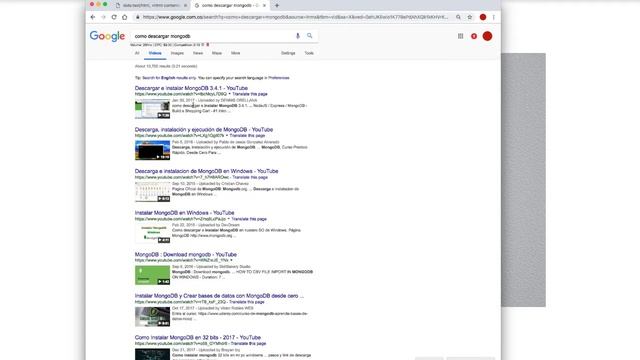Image resolution: width=640 pixels, height=360 pixels.
Task: Click the browser forward arrow
Action: 103,17
